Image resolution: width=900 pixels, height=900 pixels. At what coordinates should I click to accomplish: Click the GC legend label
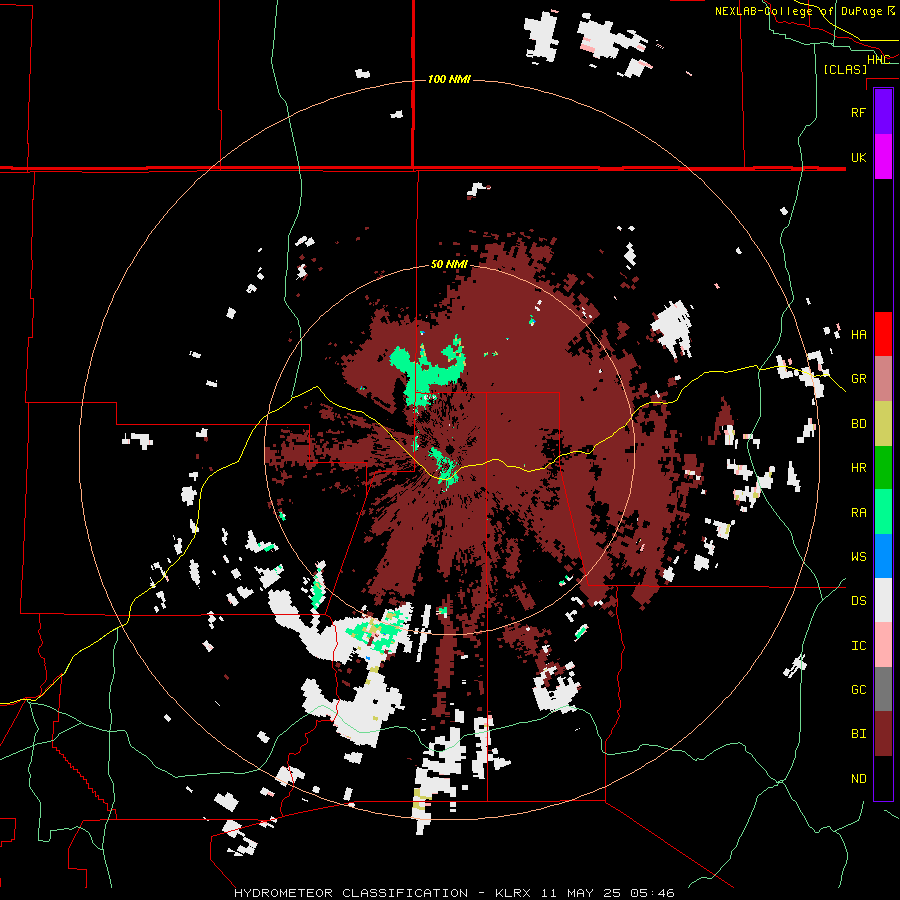858,690
